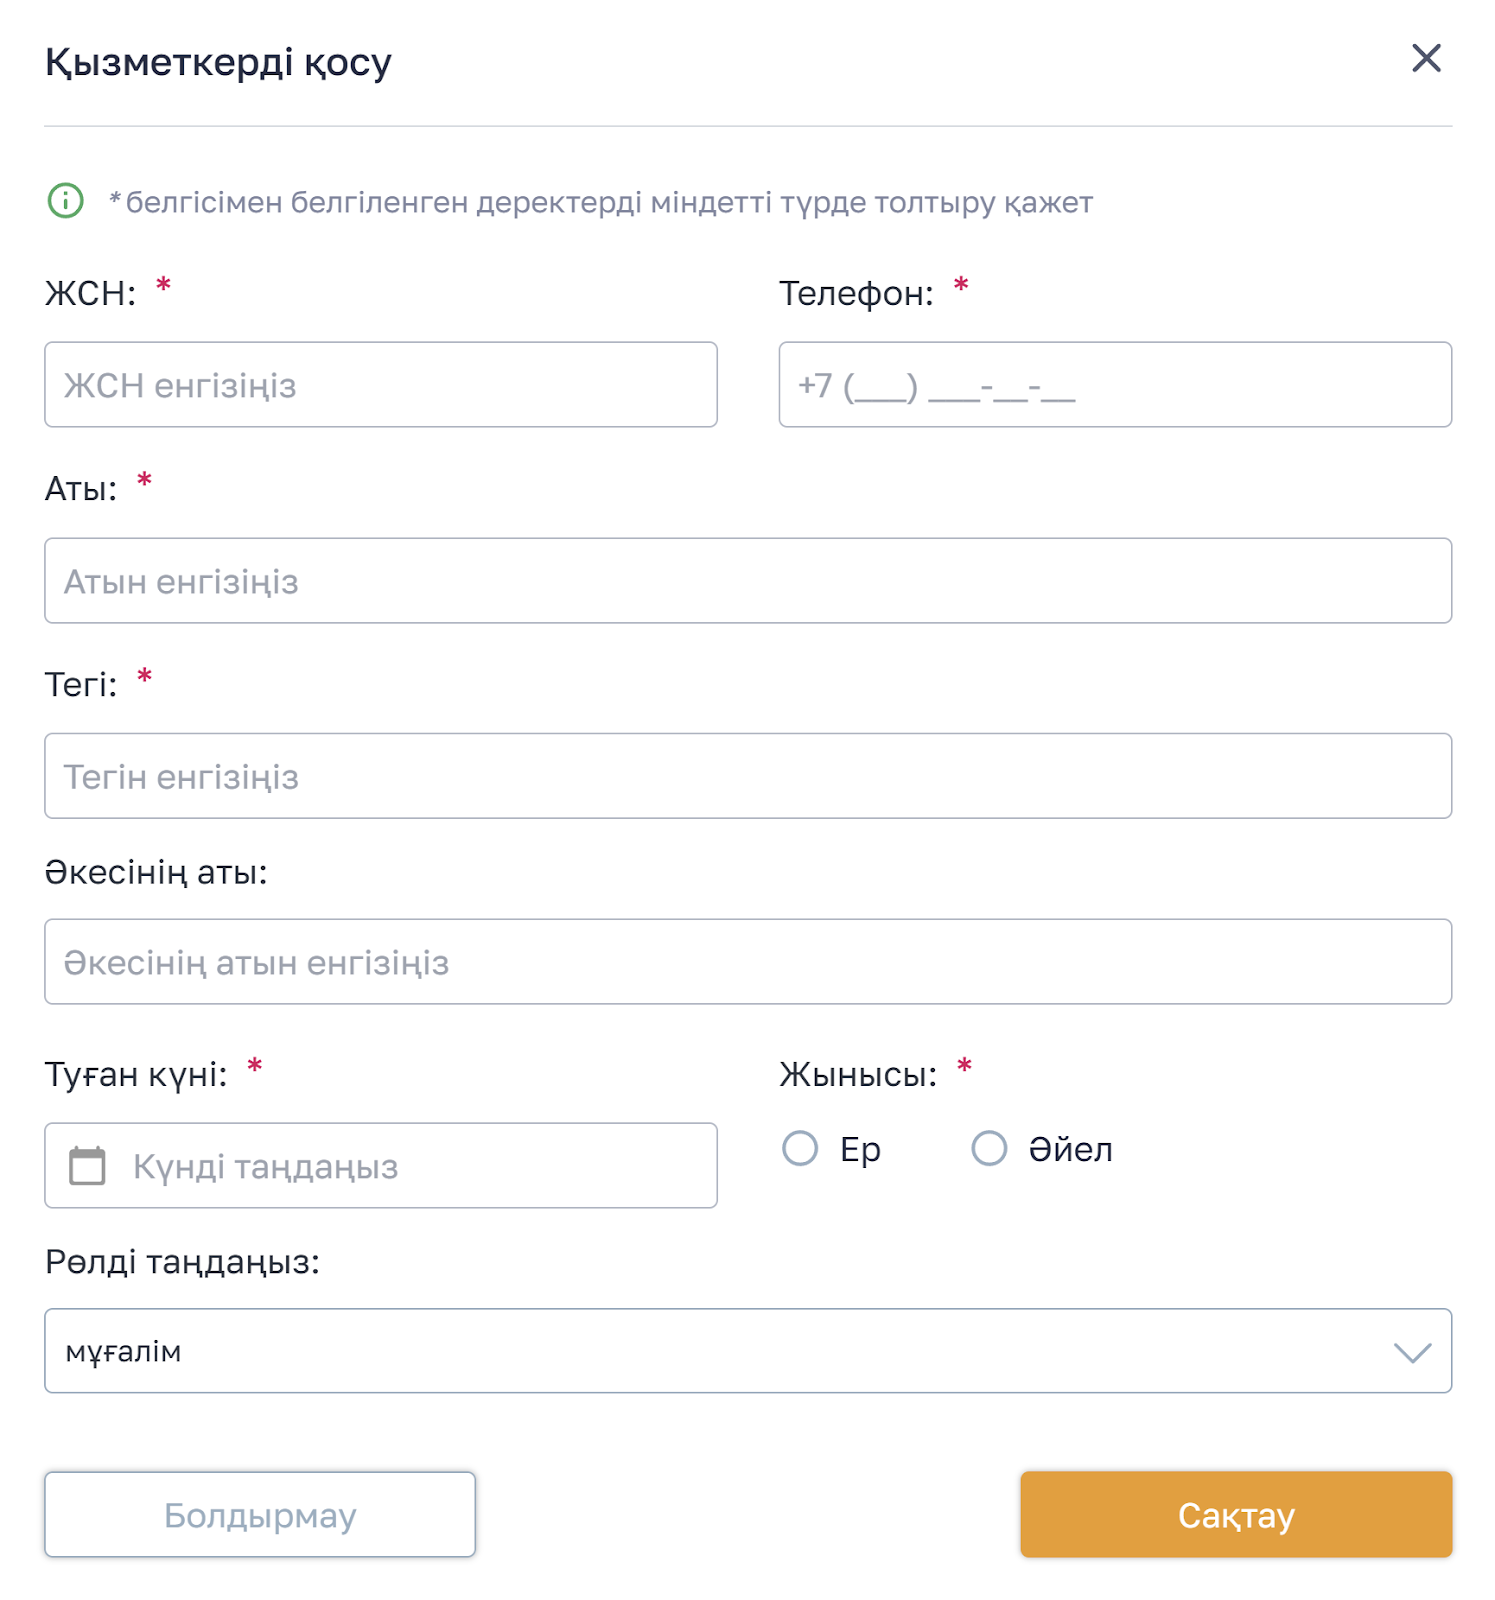The height and width of the screenshot is (1600, 1495).
Task: Close the Қызметкерді қосу dialog
Action: 1425,59
